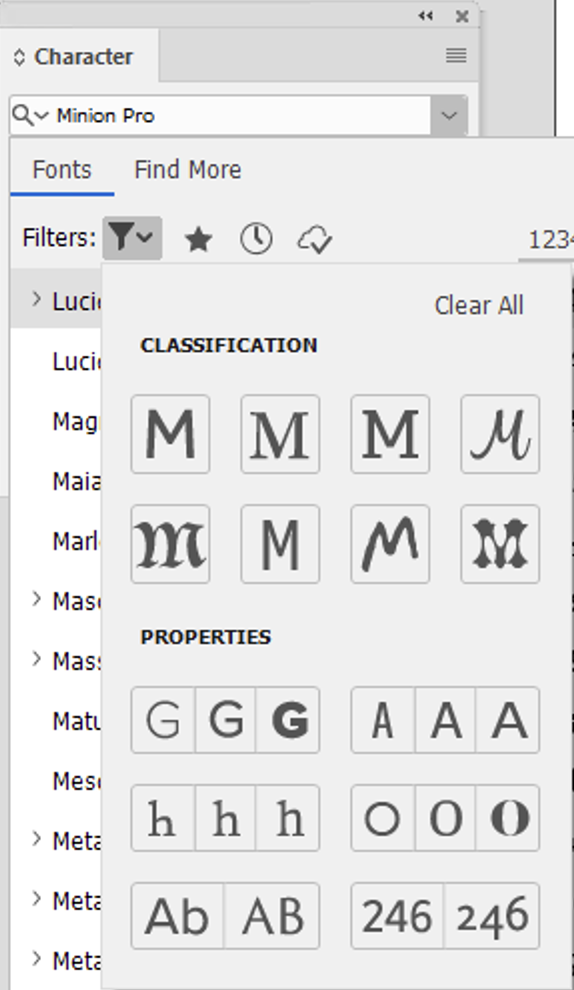Select the Handwritten classification filter
574x990 pixels.
pos(390,544)
